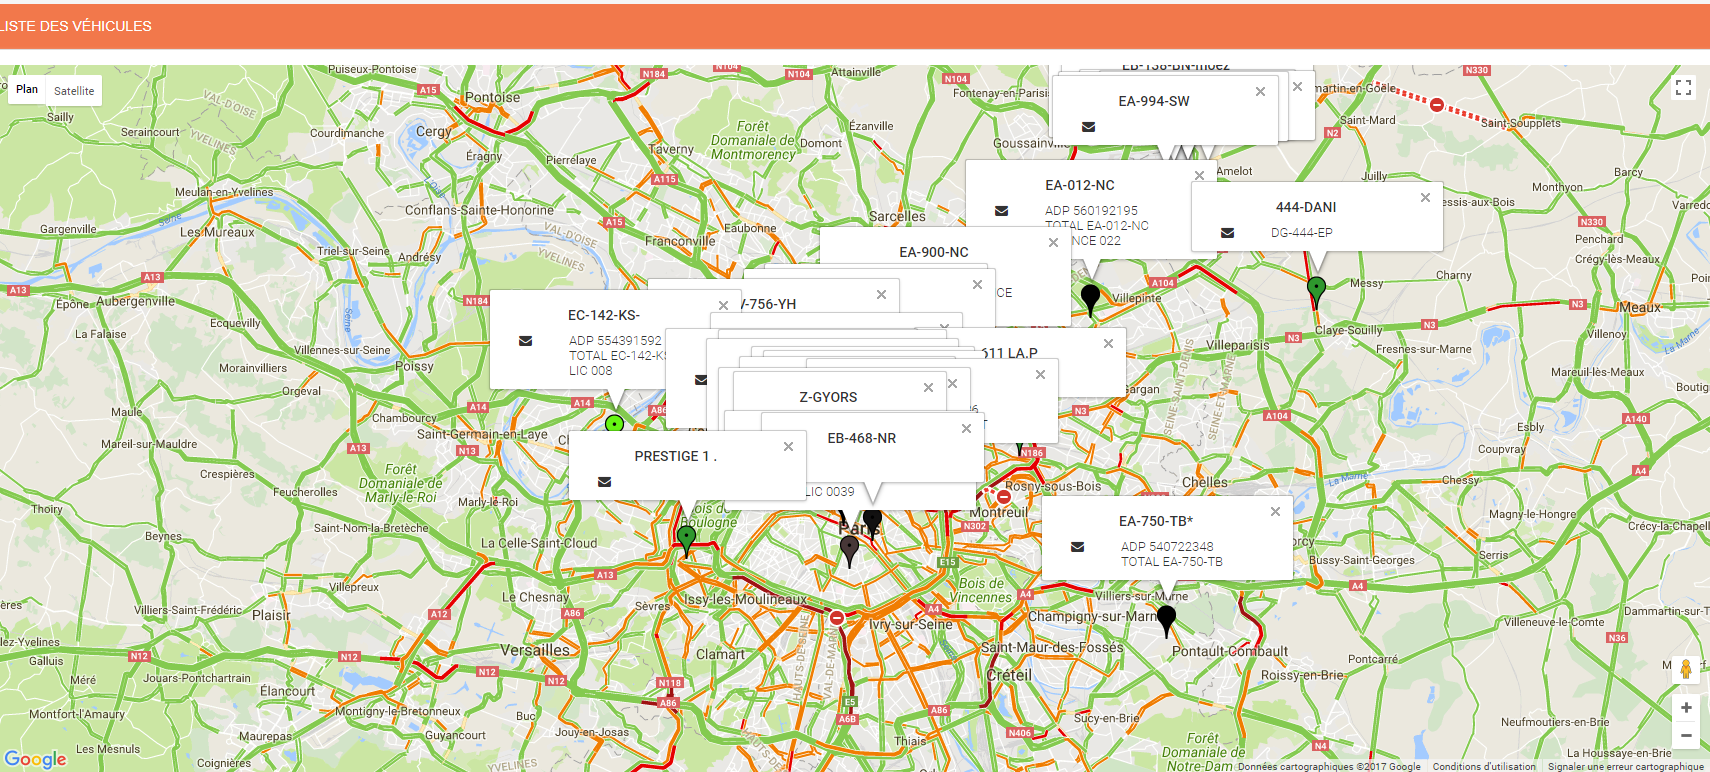Close the PRESTIGE 1 info window

tap(788, 446)
